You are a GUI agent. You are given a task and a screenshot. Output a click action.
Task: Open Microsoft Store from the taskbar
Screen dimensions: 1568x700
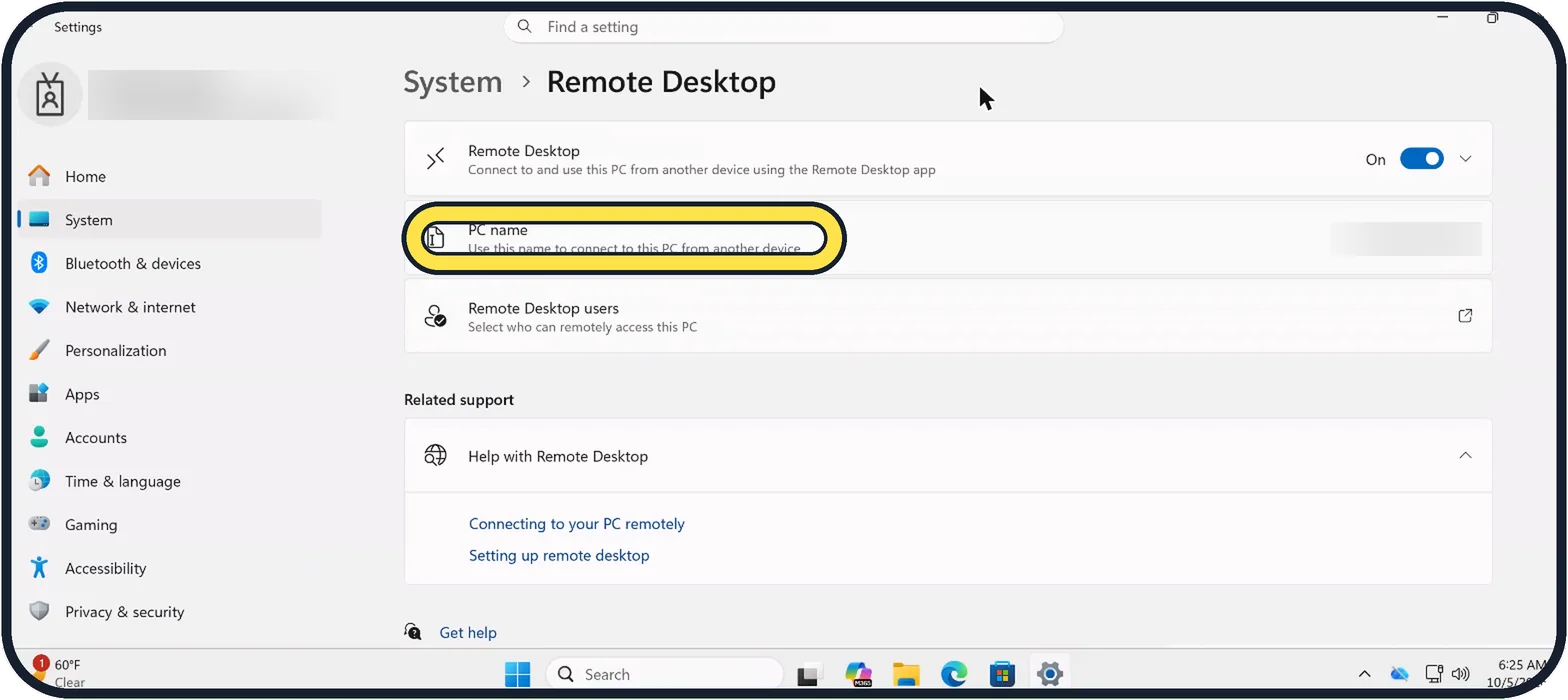click(1002, 675)
